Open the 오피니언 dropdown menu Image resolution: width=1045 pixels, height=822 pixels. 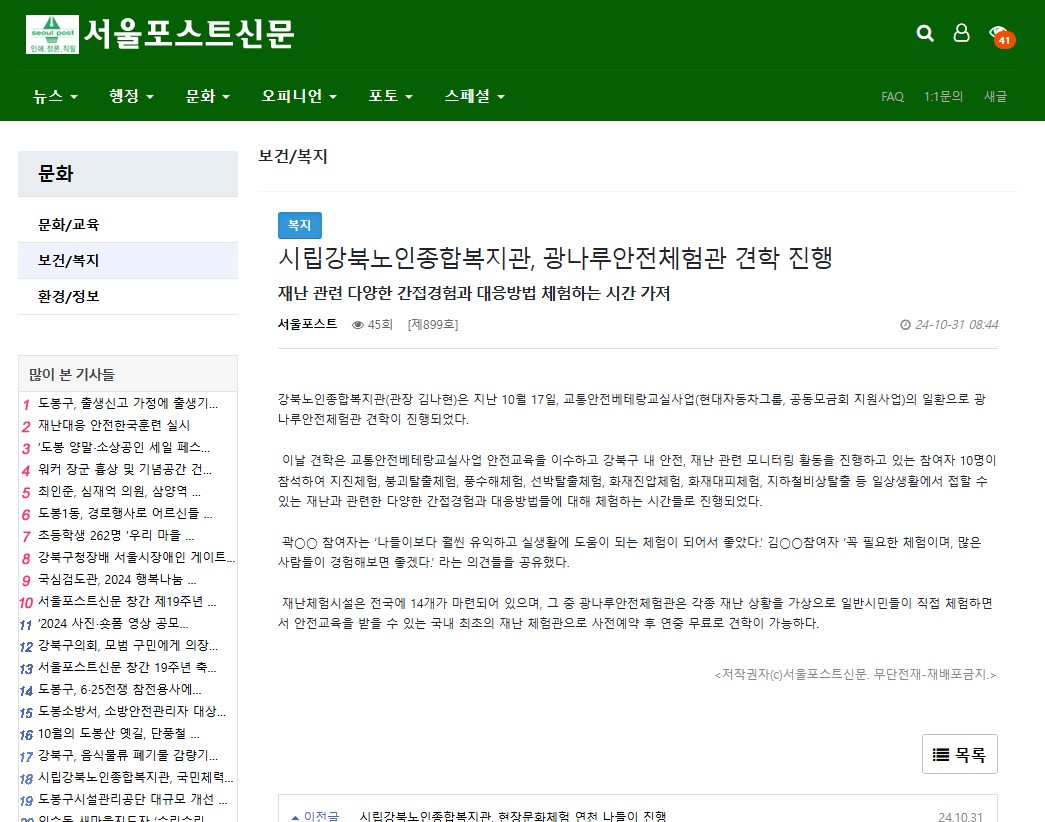(299, 97)
